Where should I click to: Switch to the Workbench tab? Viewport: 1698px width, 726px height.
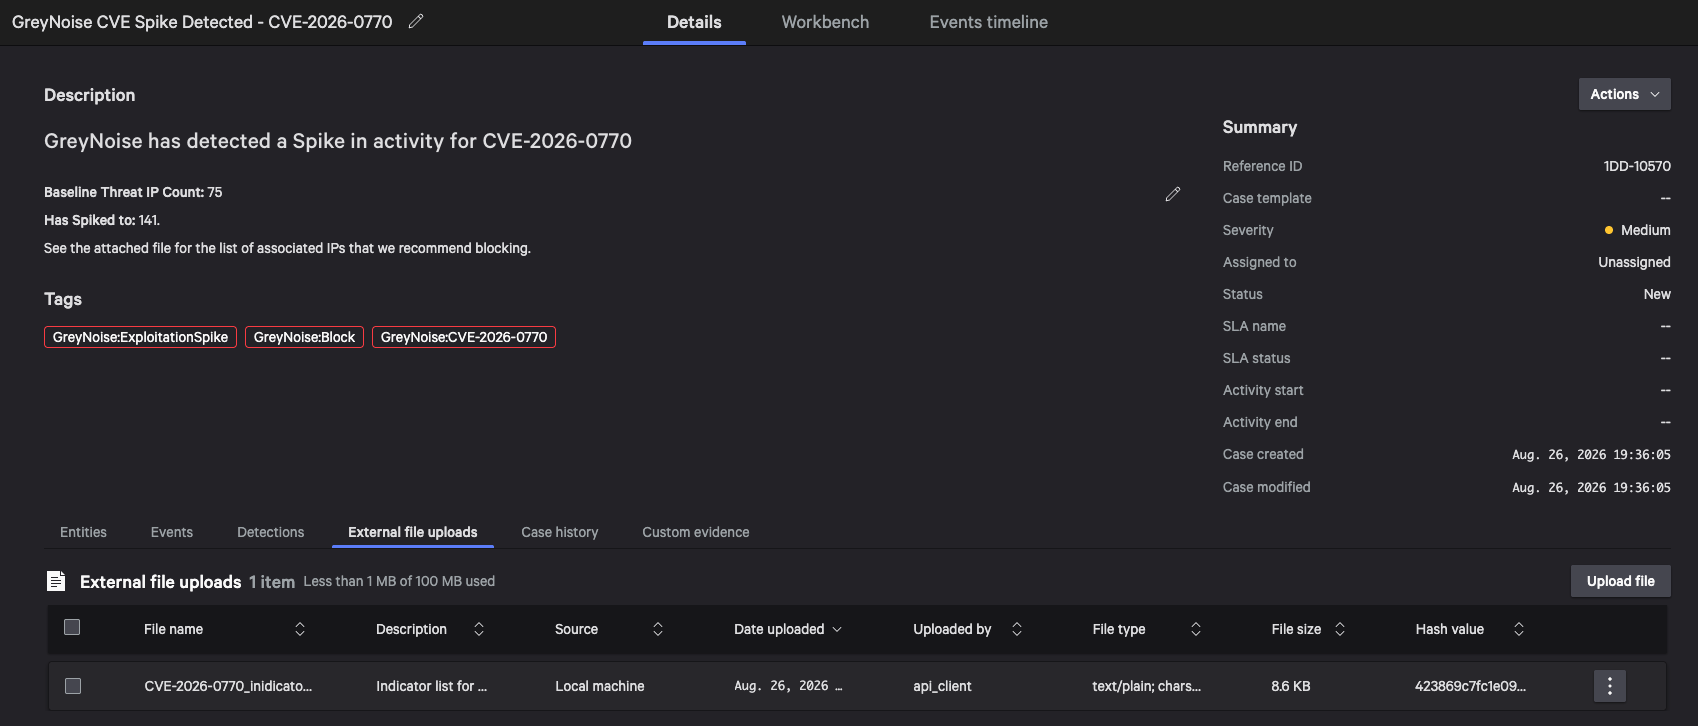(825, 22)
